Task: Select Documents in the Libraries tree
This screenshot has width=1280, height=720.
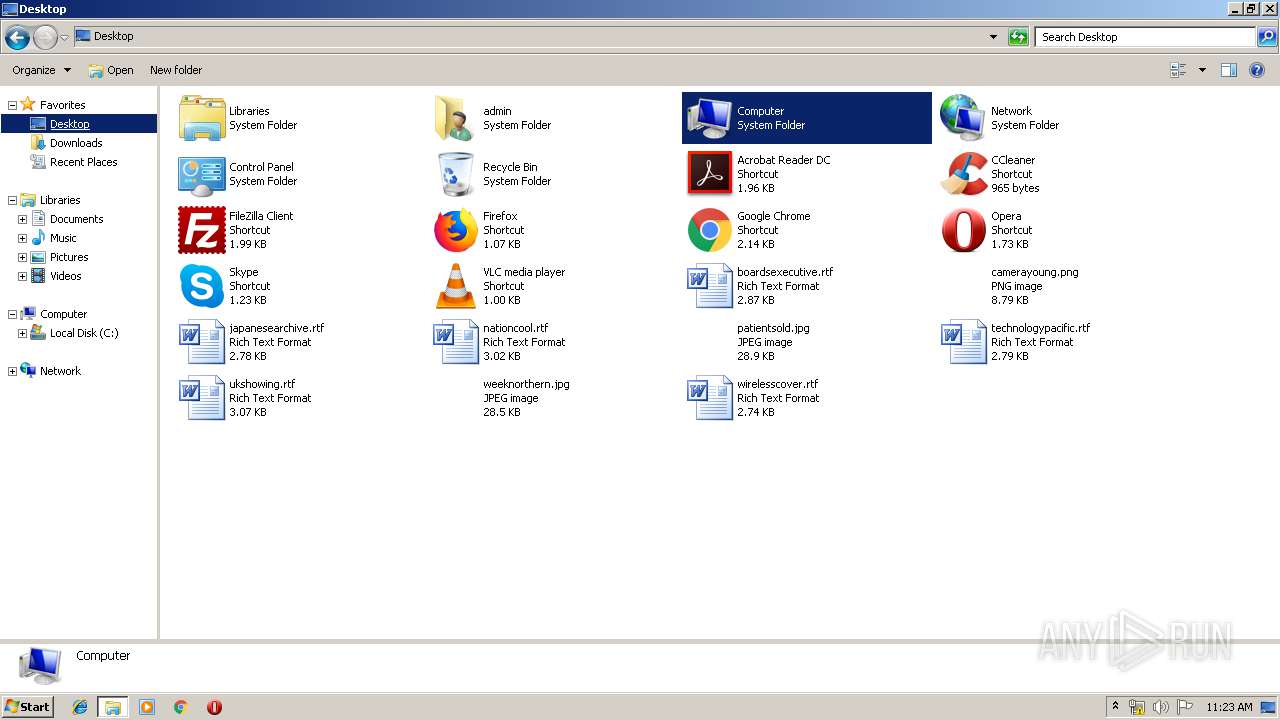Action: (x=76, y=219)
